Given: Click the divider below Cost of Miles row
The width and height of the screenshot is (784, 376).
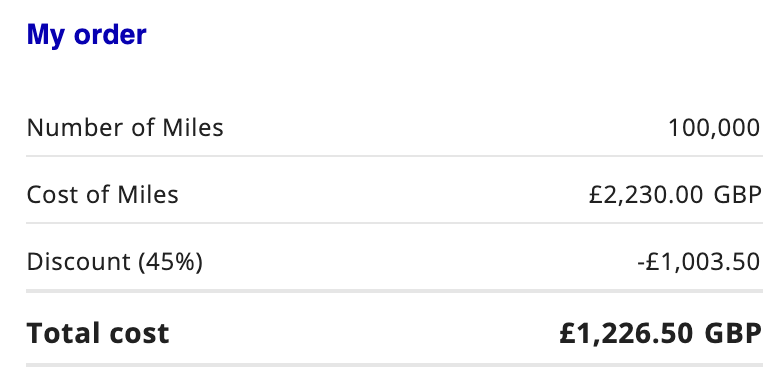Looking at the screenshot, I should (x=394, y=223).
